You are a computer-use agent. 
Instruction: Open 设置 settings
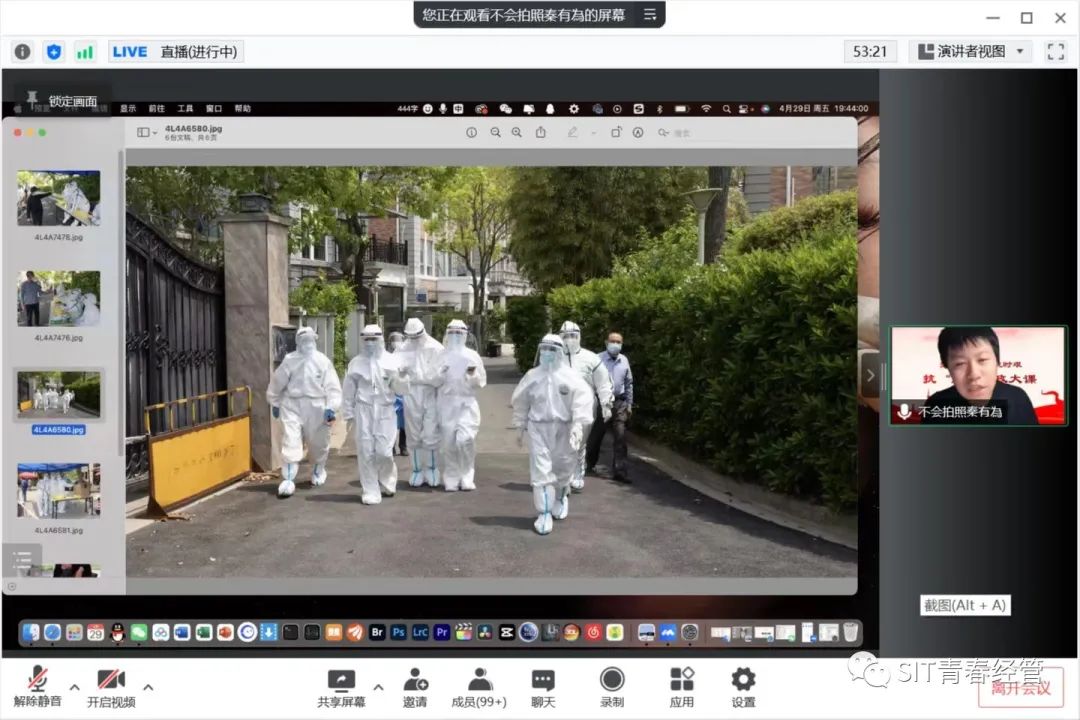click(x=743, y=687)
